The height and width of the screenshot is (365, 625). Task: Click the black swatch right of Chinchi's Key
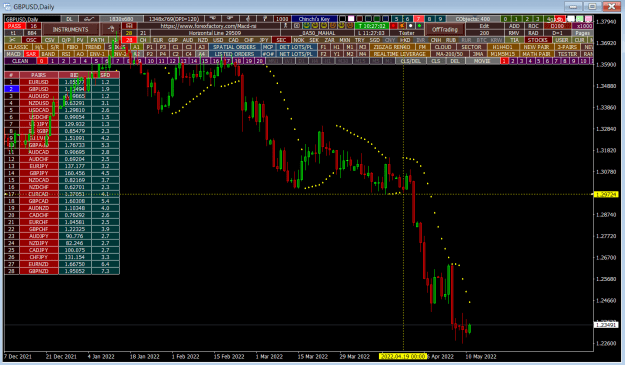pyautogui.click(x=342, y=19)
